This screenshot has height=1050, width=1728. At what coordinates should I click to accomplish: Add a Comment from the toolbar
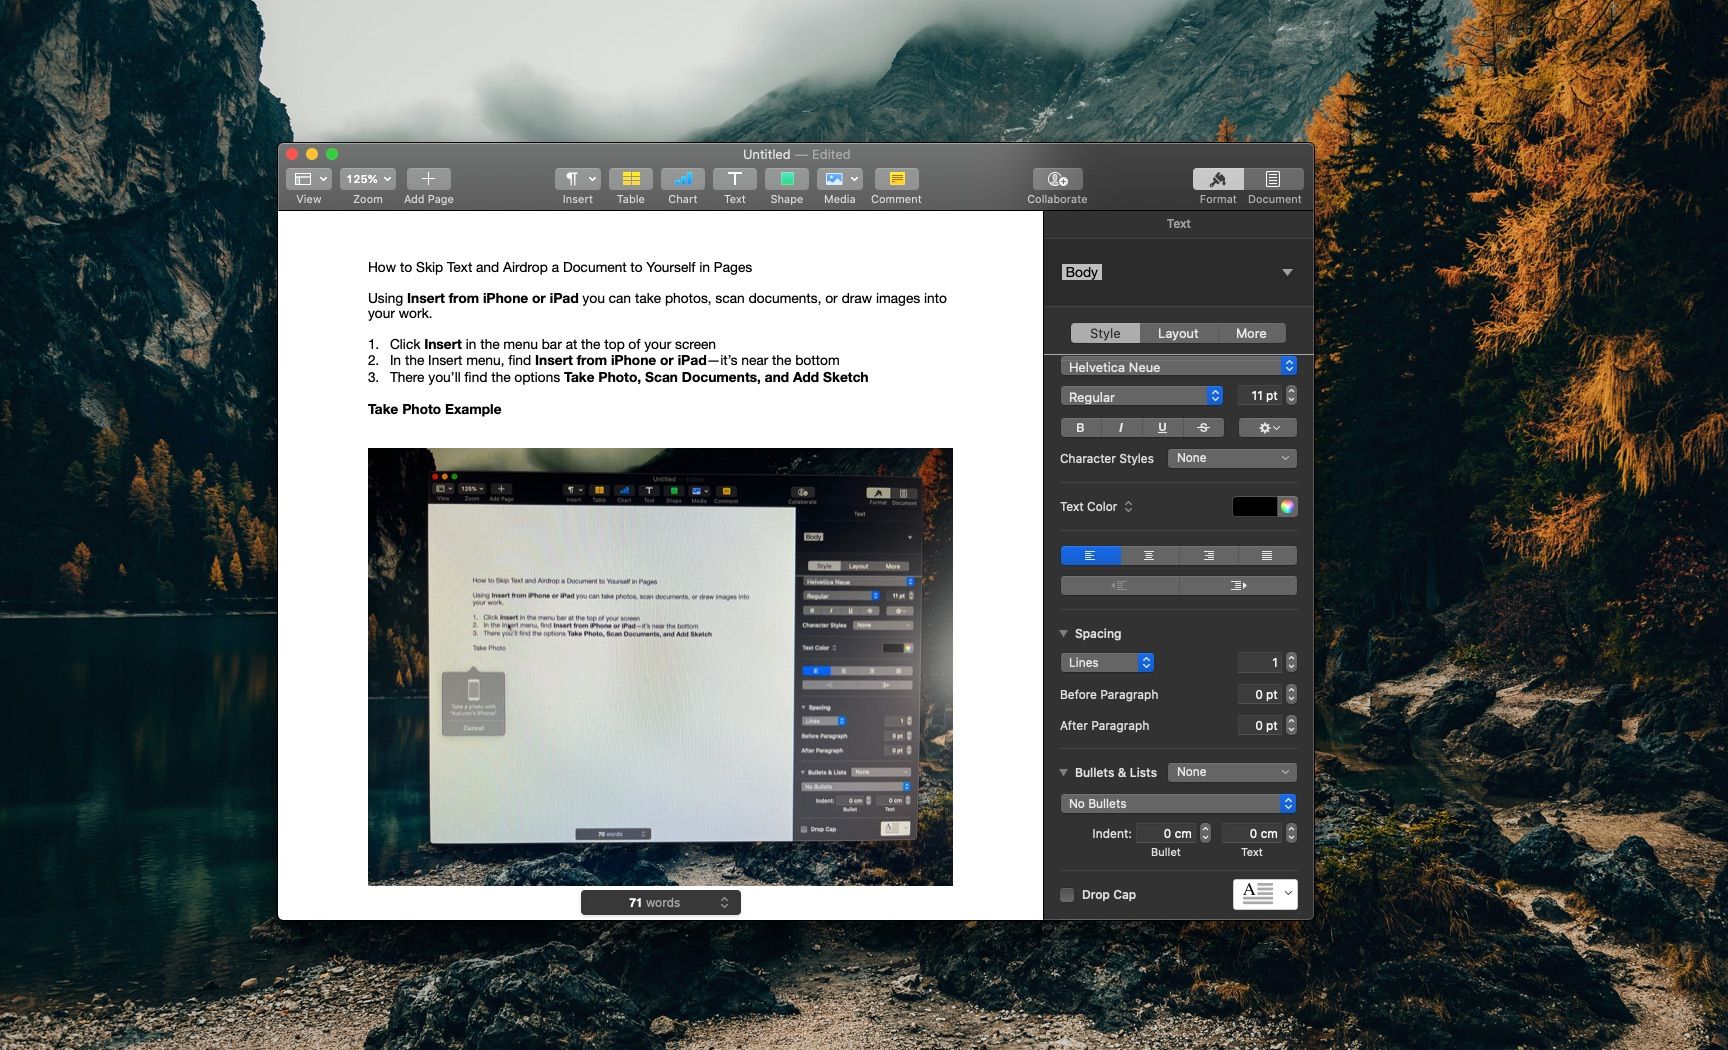(x=896, y=179)
